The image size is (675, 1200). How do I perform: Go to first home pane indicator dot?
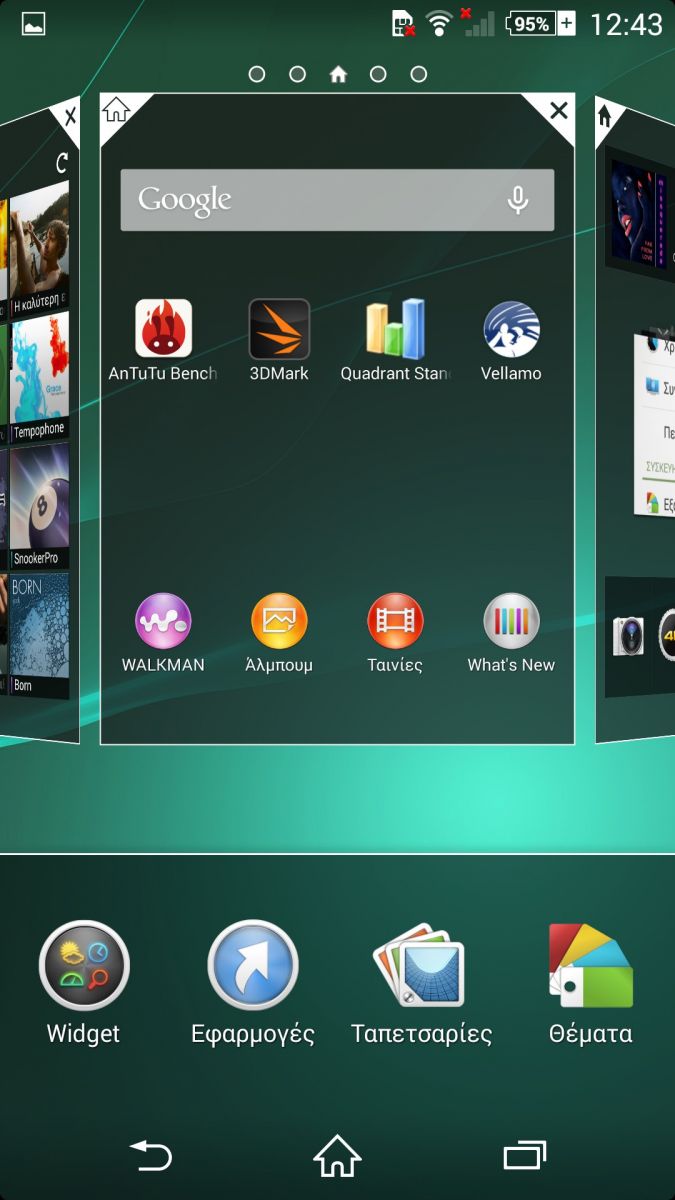point(257,74)
